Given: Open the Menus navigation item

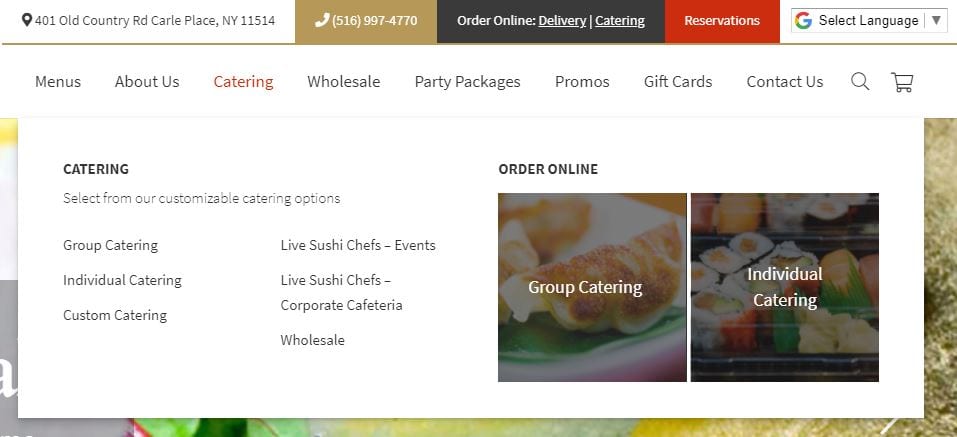Looking at the screenshot, I should click(58, 82).
